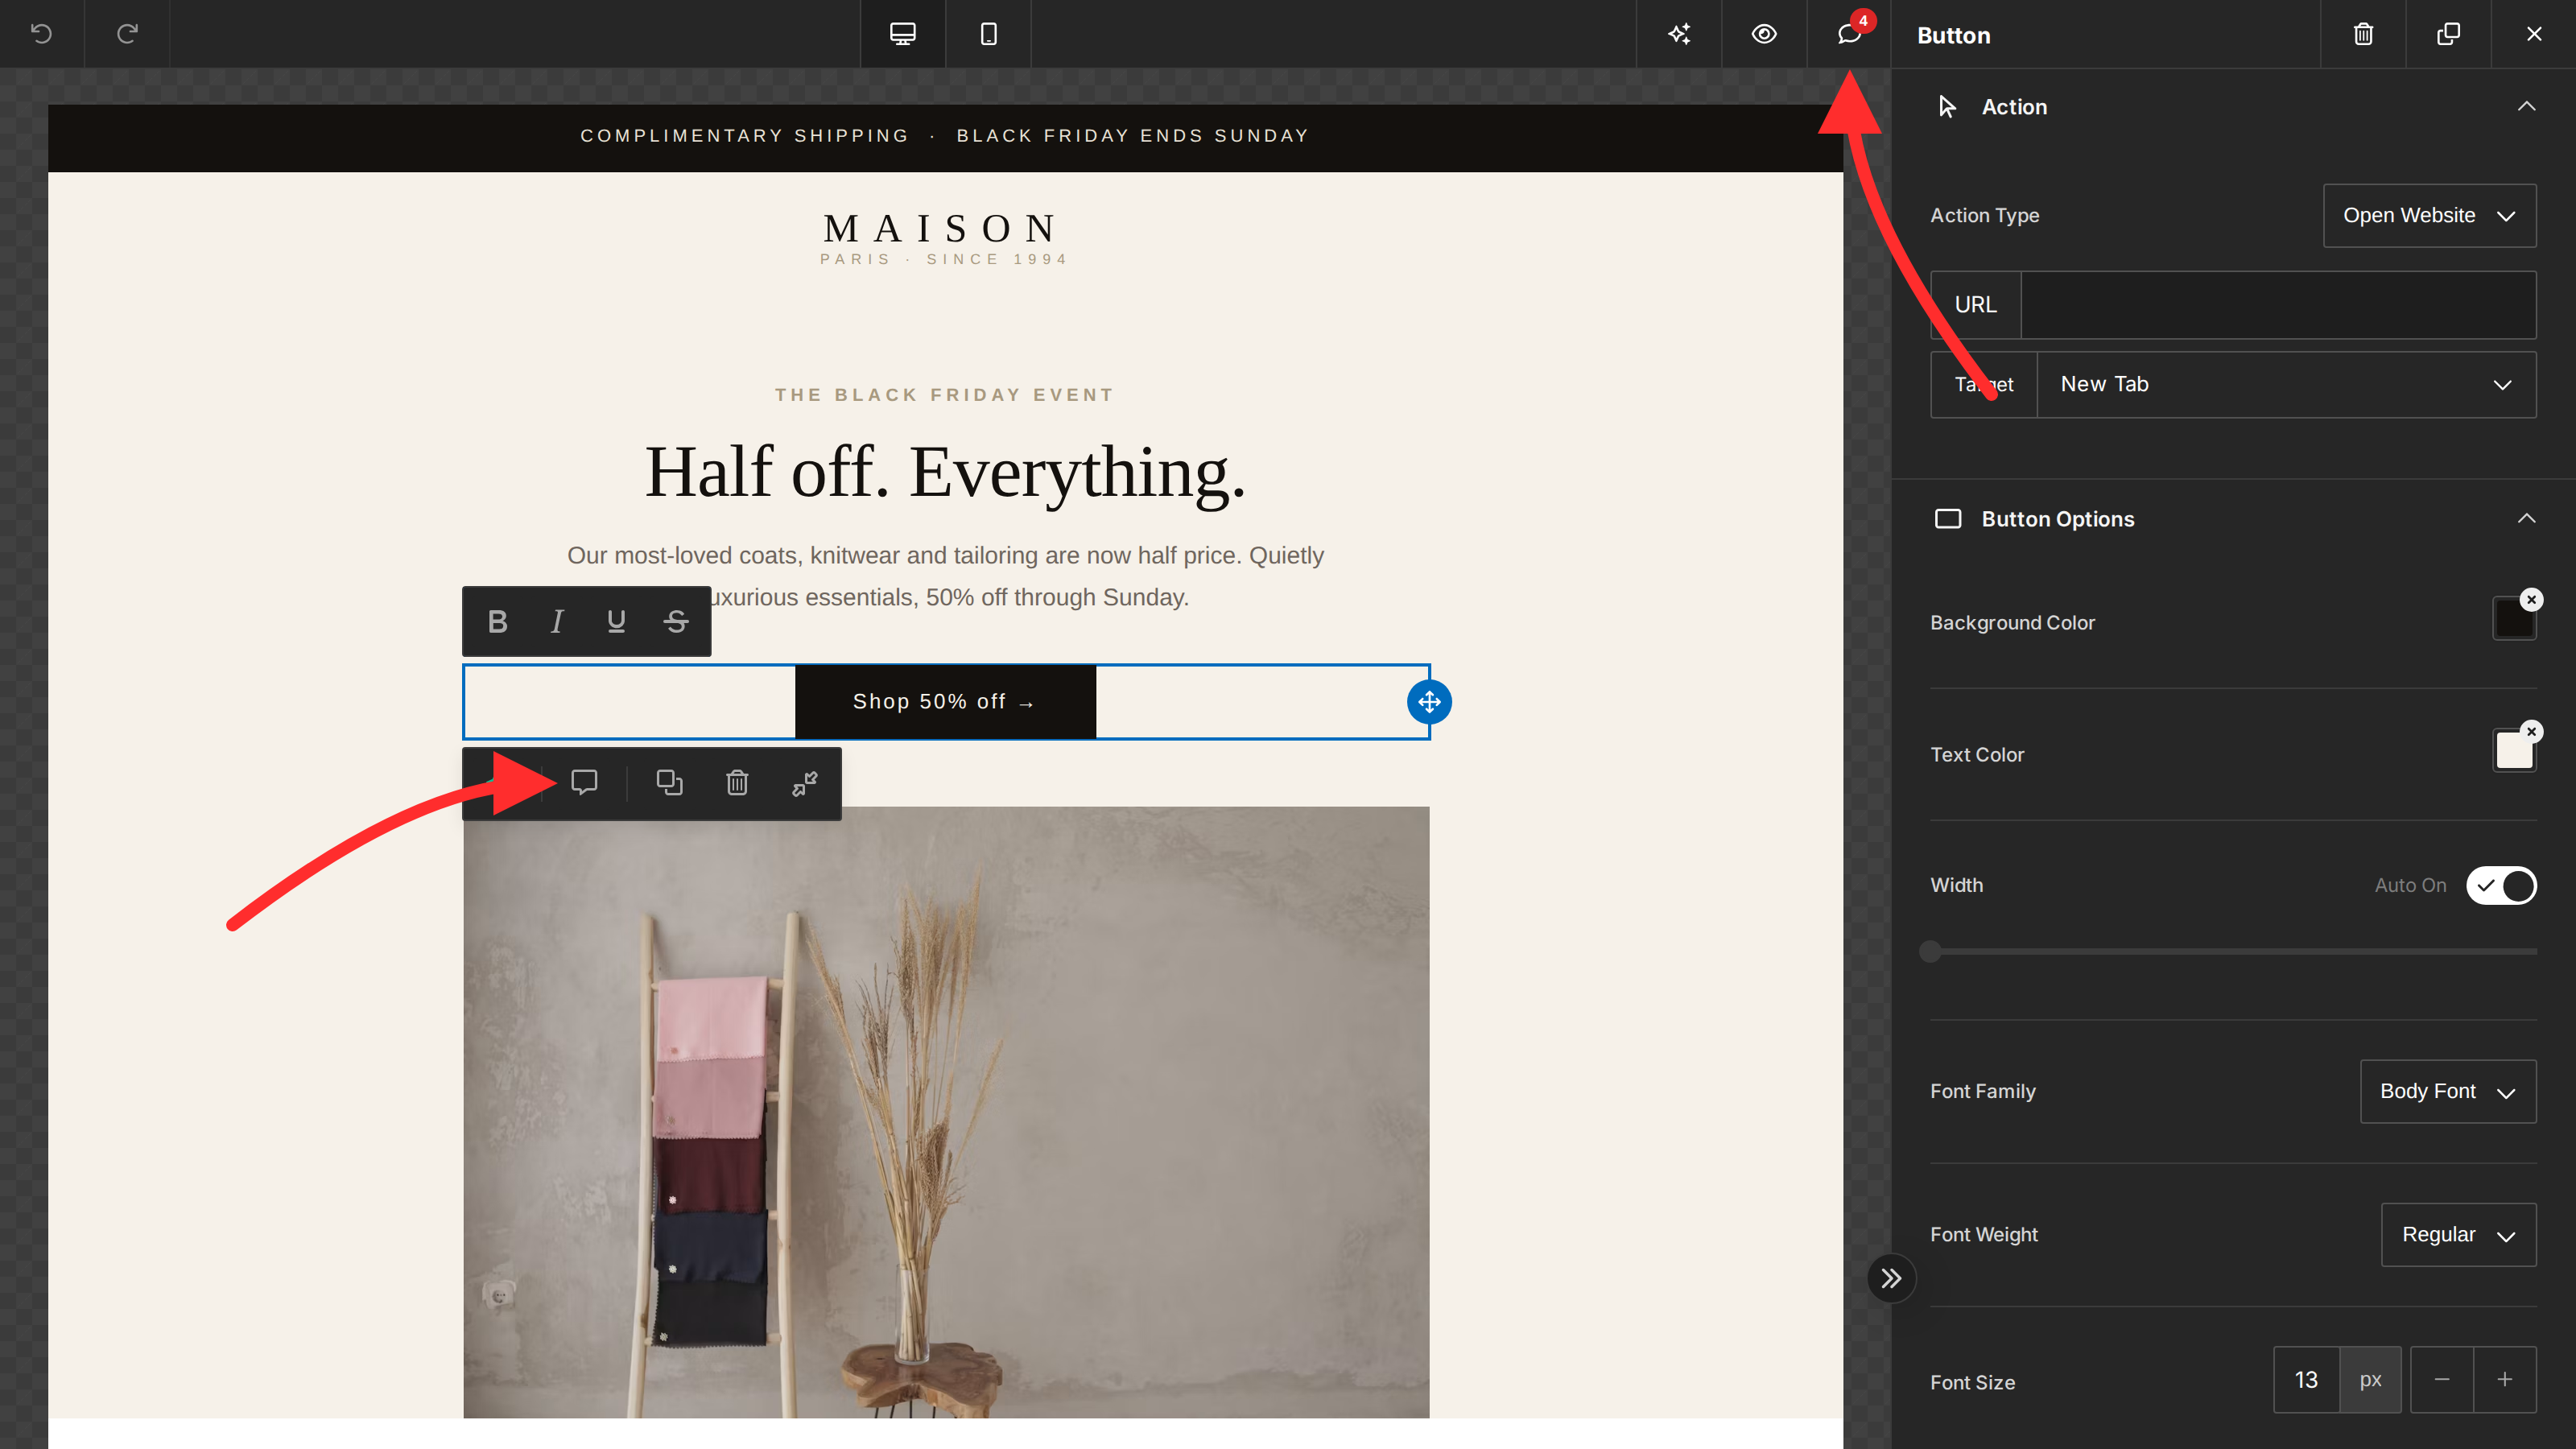
Task: Open the Target New Tab dropdown
Action: click(2286, 384)
